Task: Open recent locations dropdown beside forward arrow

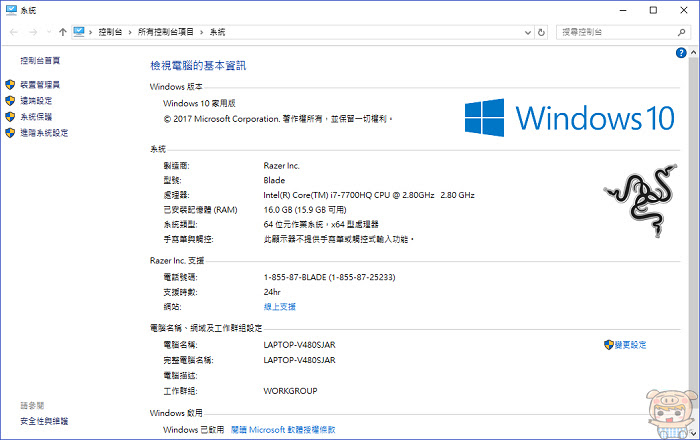Action: pos(49,32)
